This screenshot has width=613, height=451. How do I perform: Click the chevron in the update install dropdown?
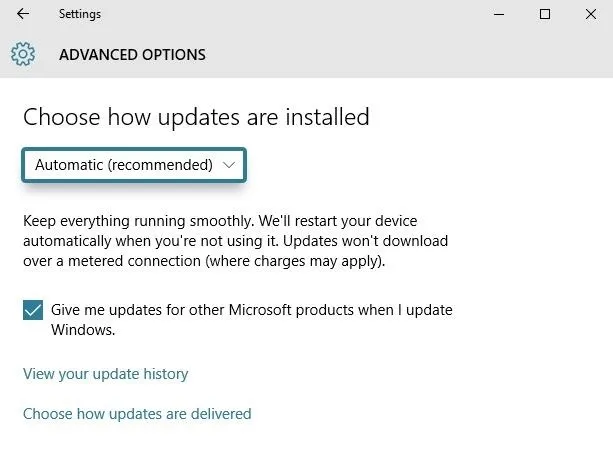tap(229, 165)
